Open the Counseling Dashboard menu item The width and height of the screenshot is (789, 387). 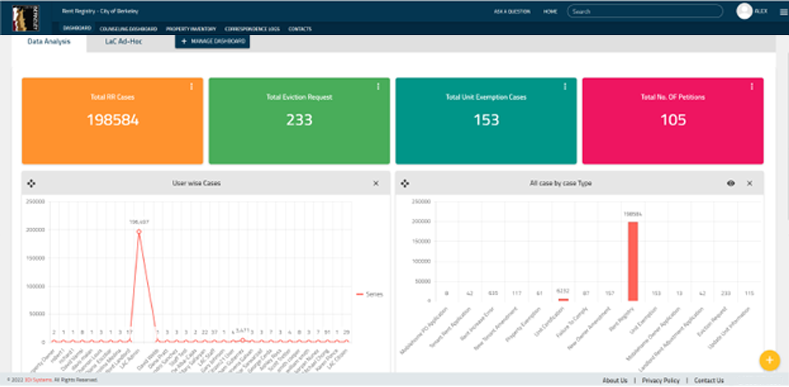pyautogui.click(x=128, y=29)
